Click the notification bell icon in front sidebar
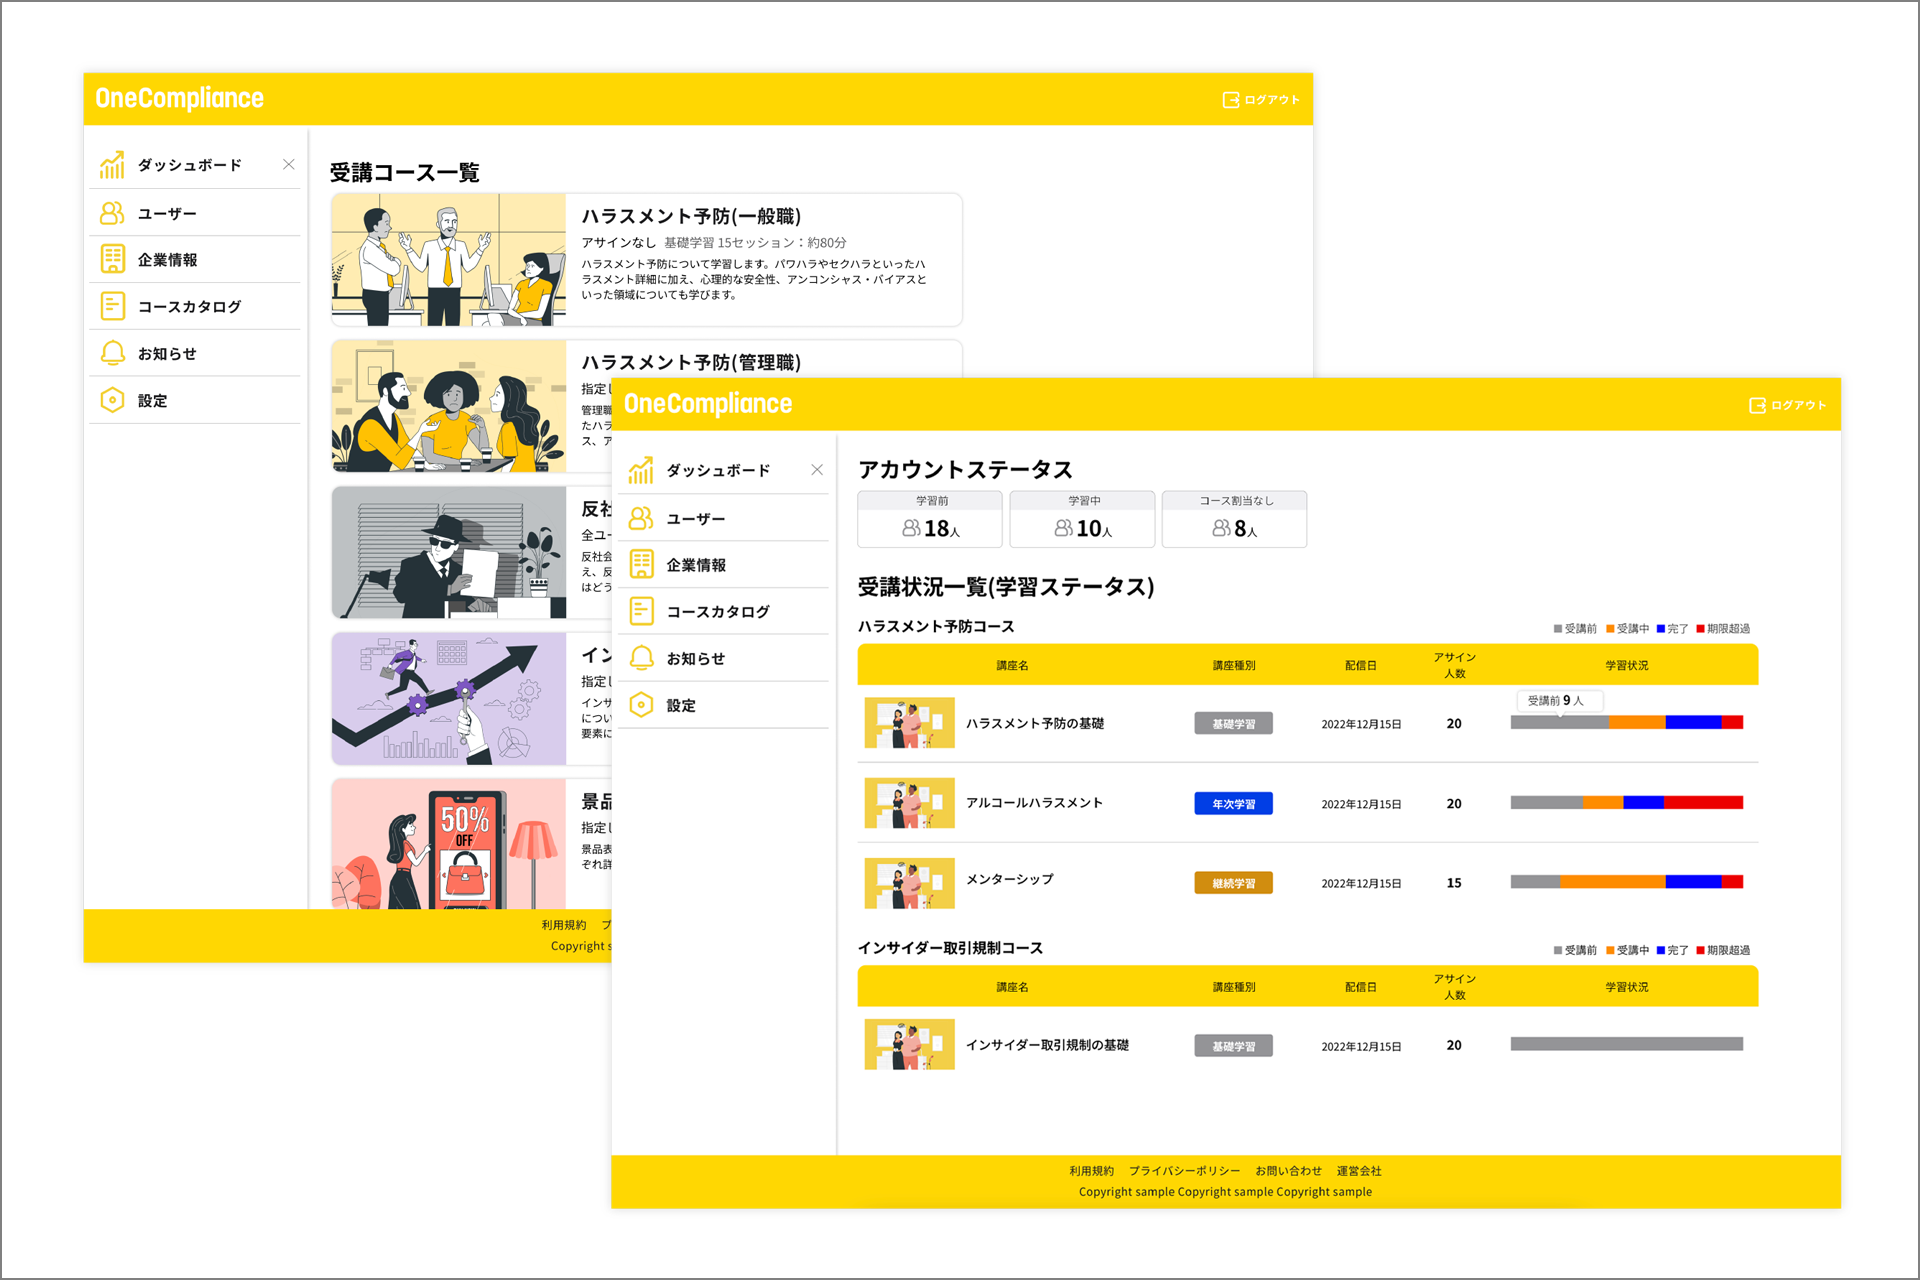1920x1280 pixels. [641, 658]
